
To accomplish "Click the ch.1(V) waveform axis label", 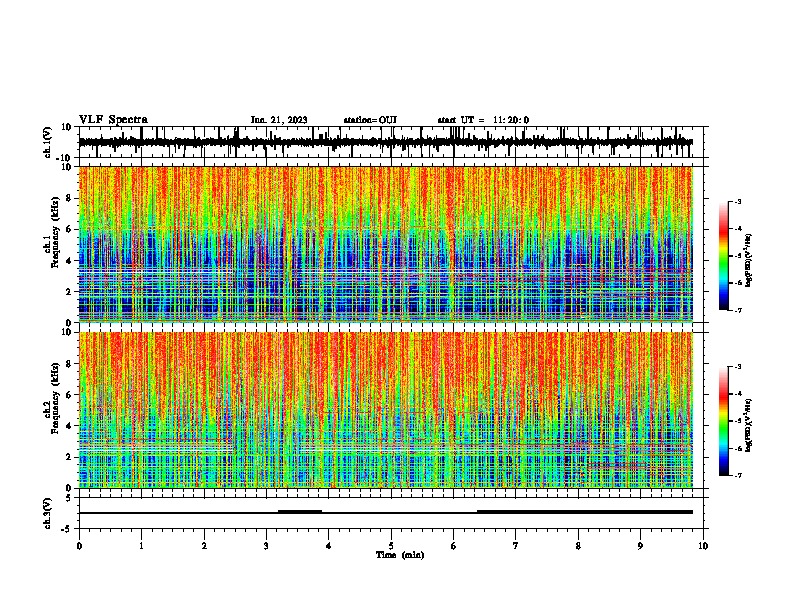I will tap(48, 142).
